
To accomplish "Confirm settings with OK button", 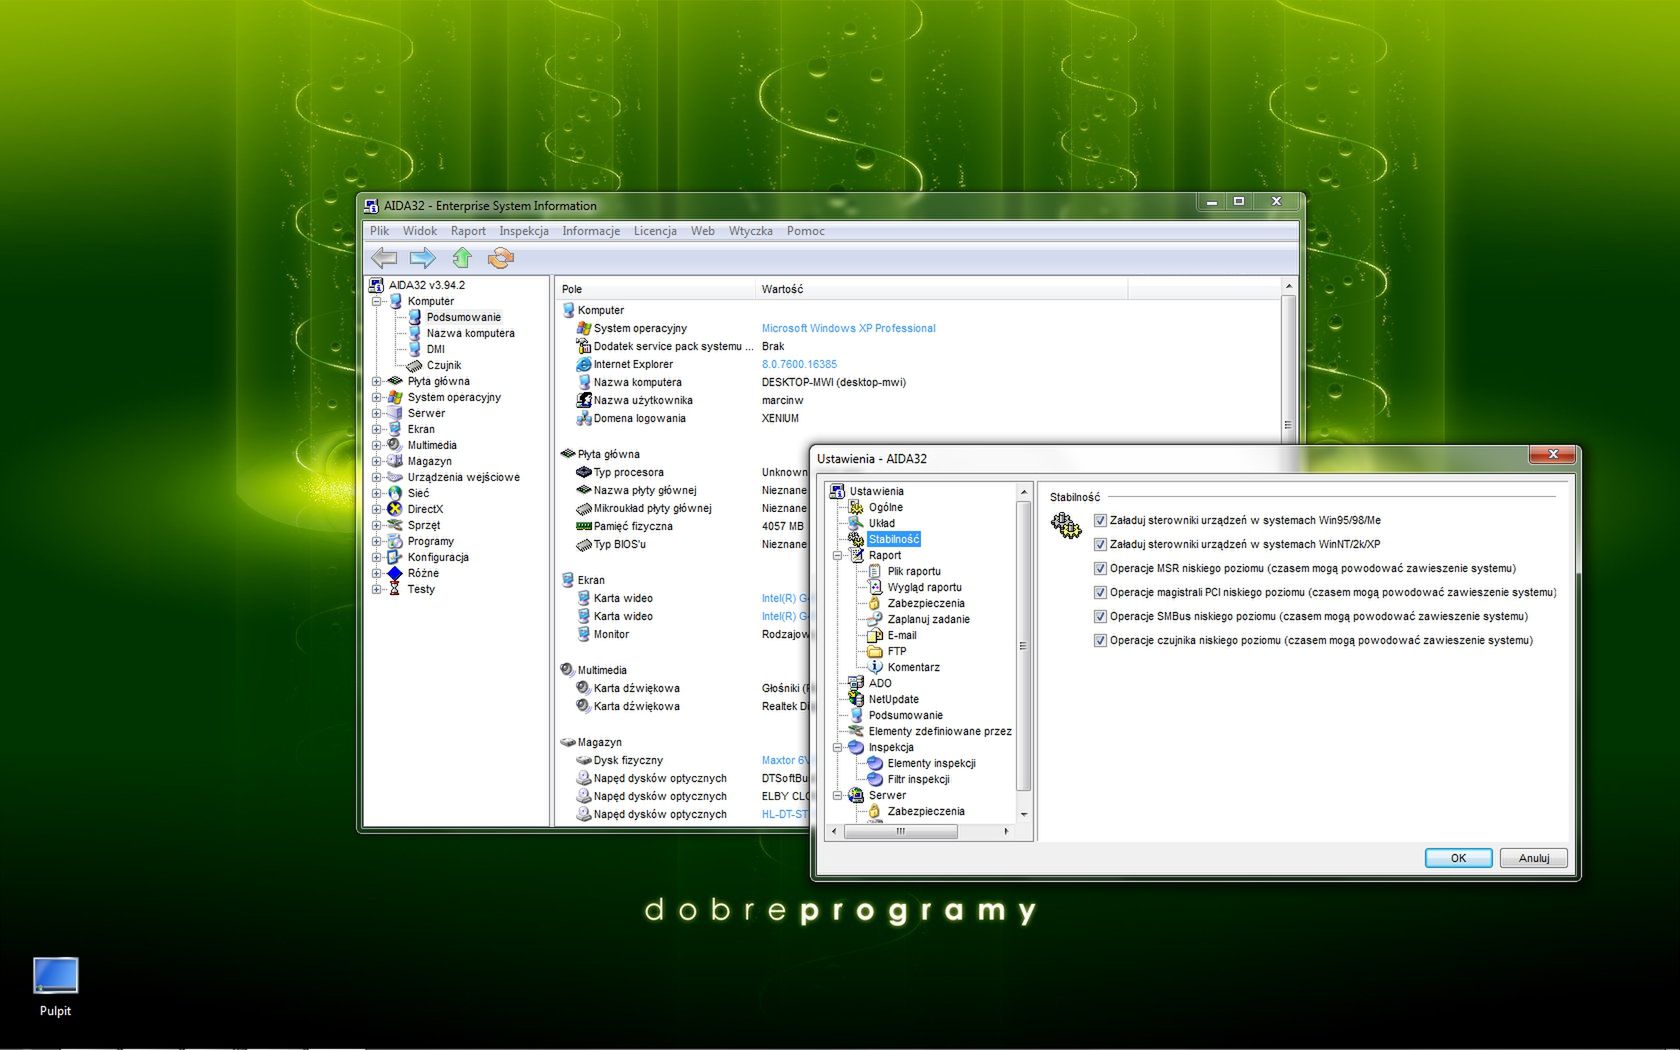I will (x=1458, y=858).
